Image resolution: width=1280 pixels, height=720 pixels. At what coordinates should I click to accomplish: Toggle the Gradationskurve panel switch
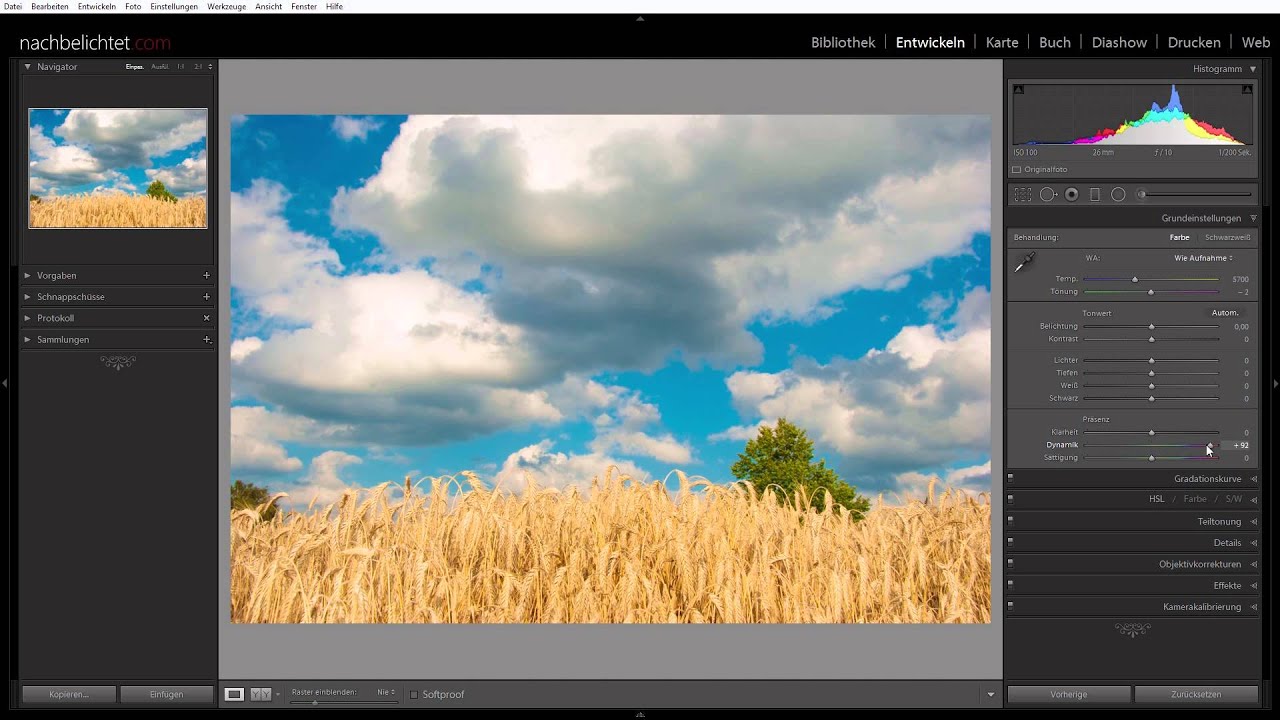point(1011,479)
